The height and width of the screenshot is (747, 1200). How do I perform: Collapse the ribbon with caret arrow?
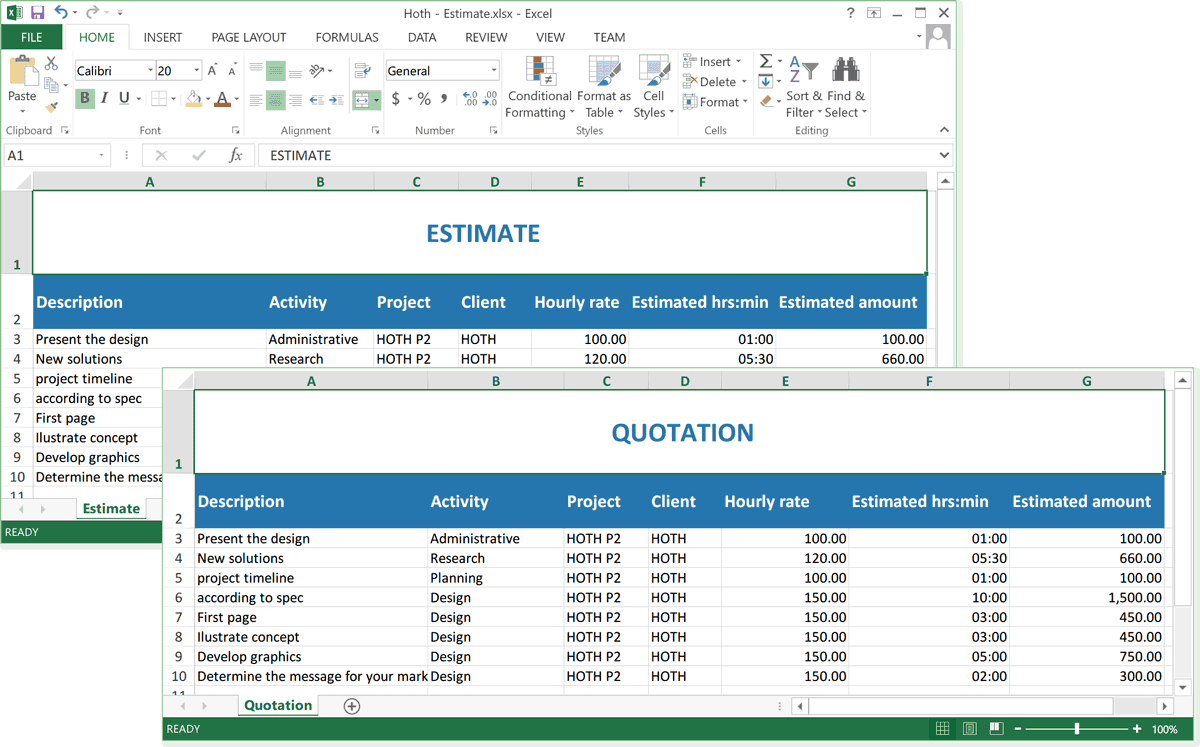(944, 131)
